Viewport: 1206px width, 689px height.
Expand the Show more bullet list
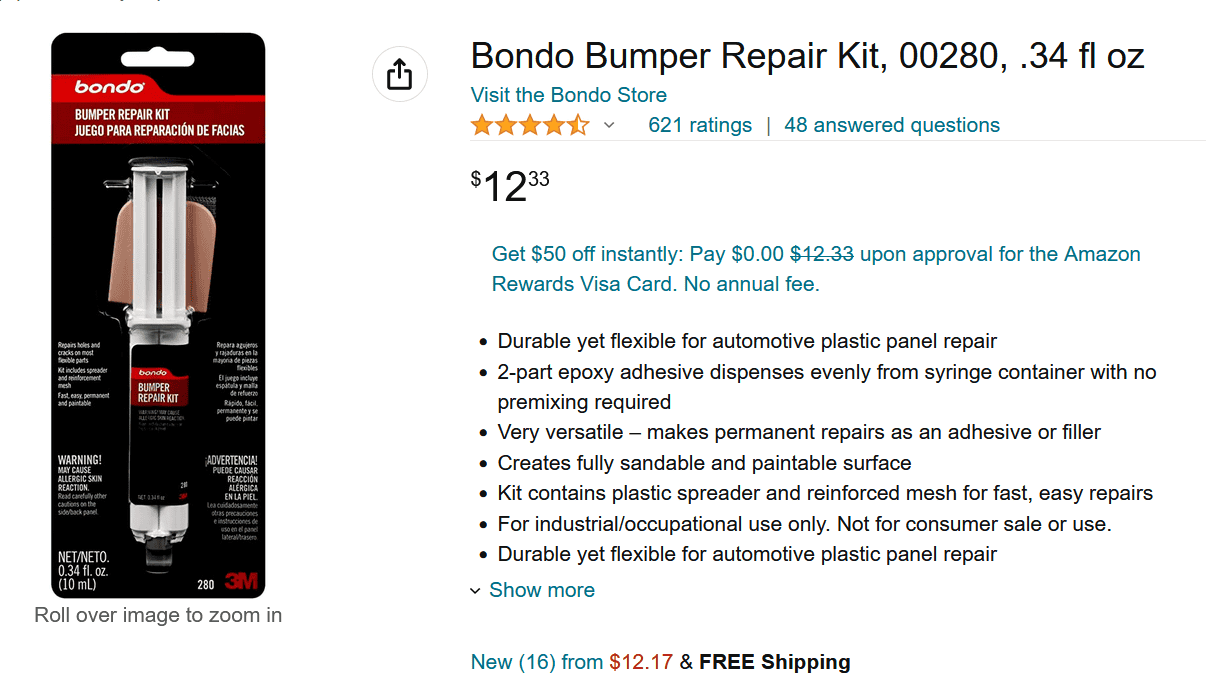pos(541,590)
